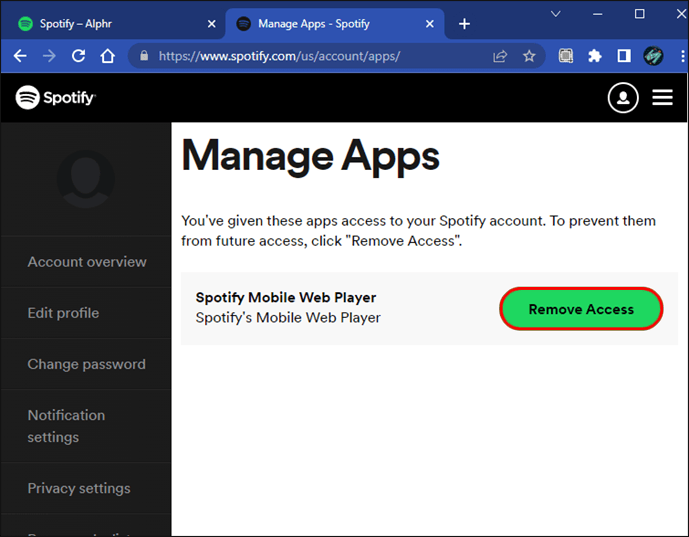Screen dimensions: 689x537
Task: Minimize the browser window
Action: pos(597,14)
